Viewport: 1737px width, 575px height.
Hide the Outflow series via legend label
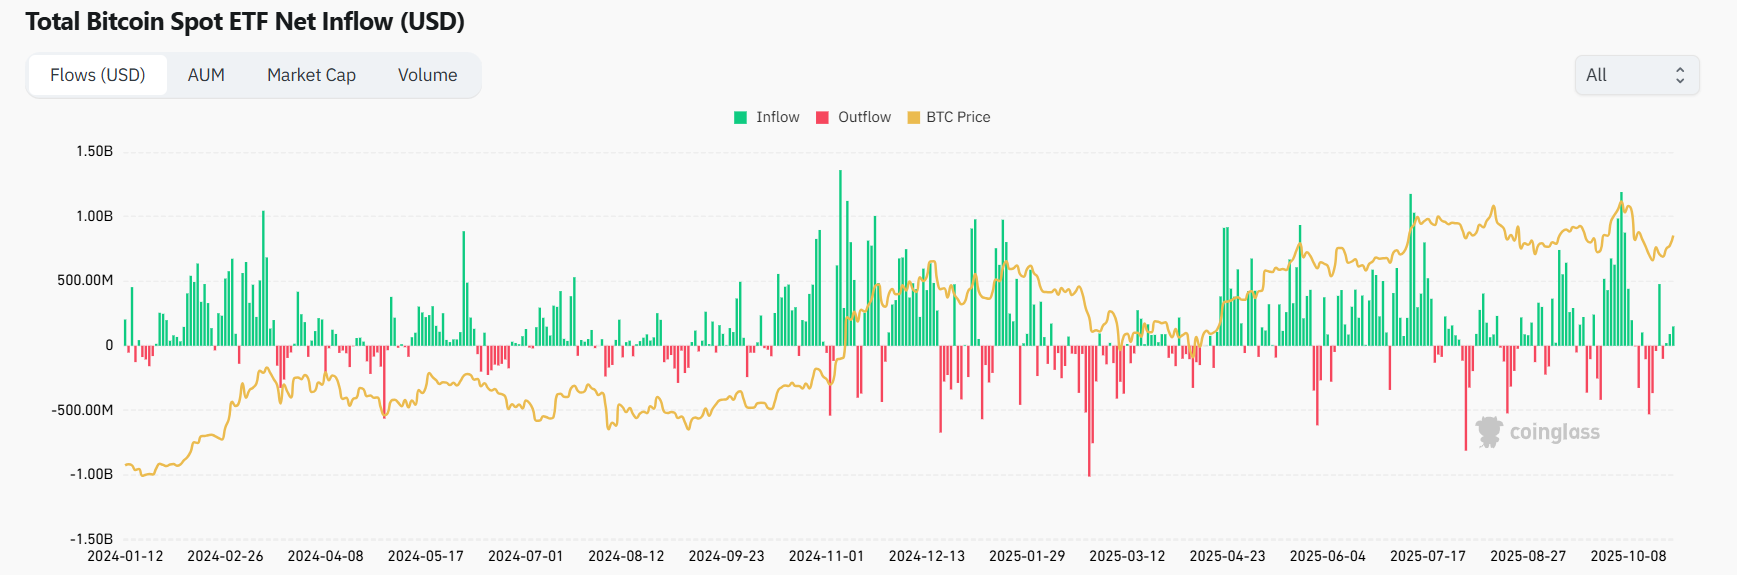point(864,117)
